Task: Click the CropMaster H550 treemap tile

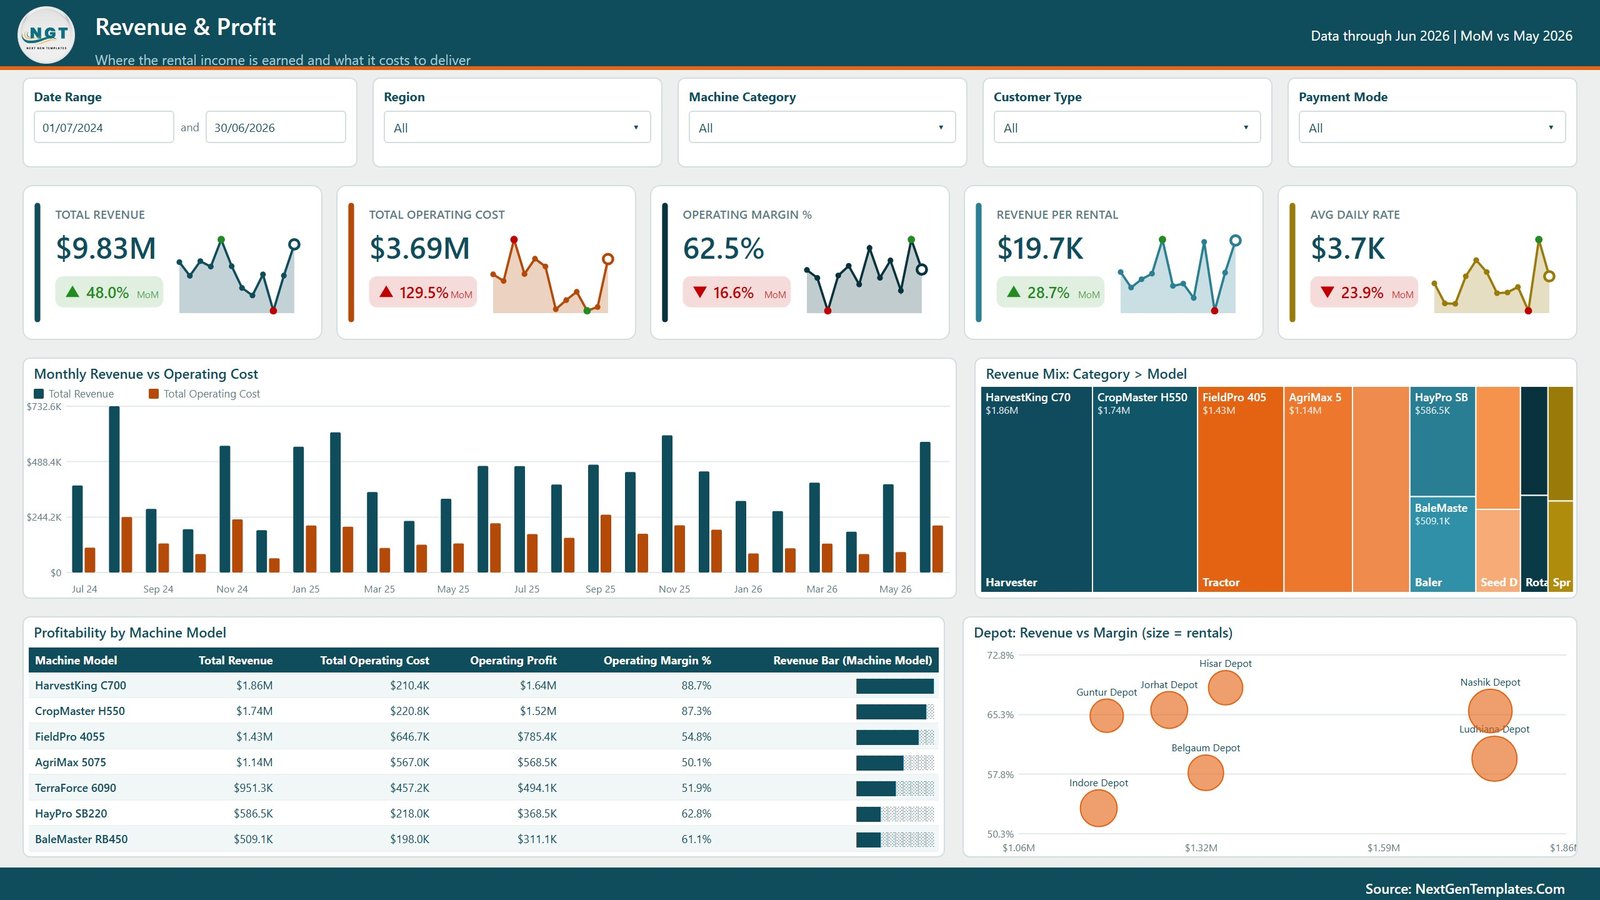Action: point(1145,489)
